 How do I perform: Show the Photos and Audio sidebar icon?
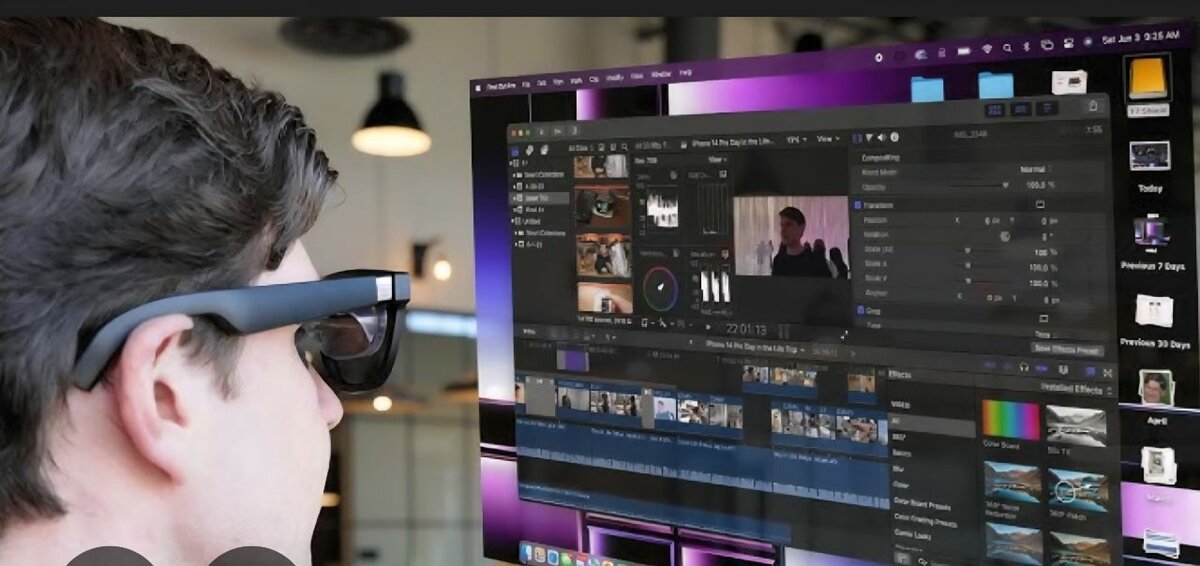[530, 150]
